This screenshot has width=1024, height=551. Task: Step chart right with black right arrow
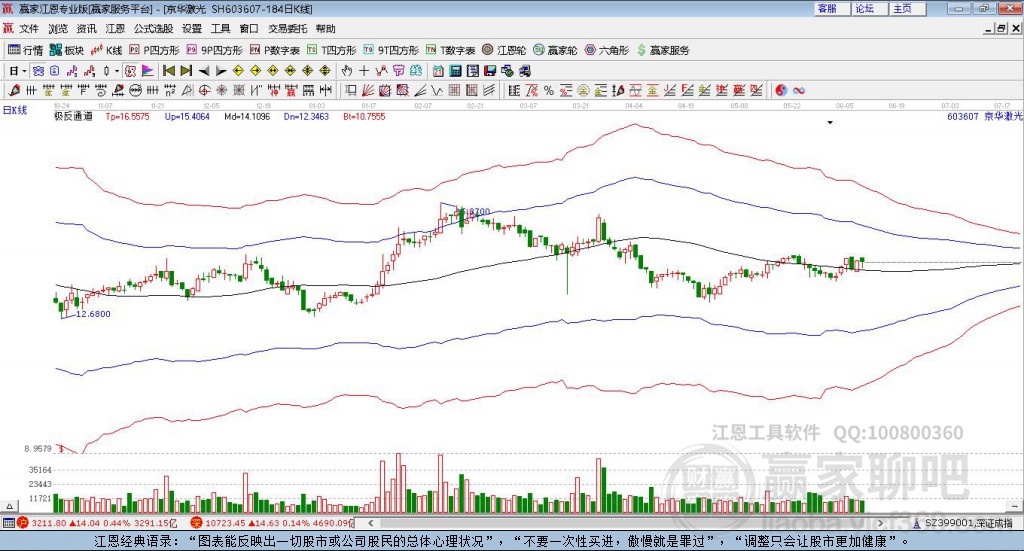(x=221, y=71)
